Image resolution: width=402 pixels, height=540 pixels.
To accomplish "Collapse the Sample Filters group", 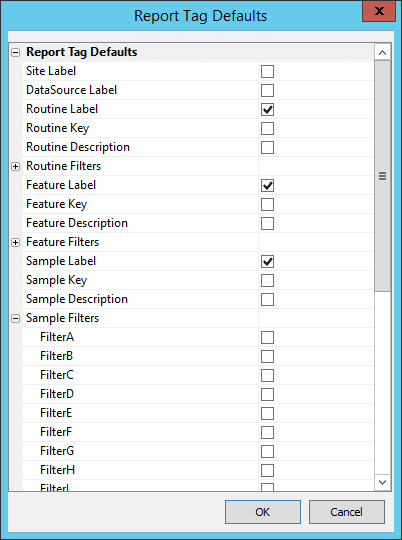I will 16,319.
